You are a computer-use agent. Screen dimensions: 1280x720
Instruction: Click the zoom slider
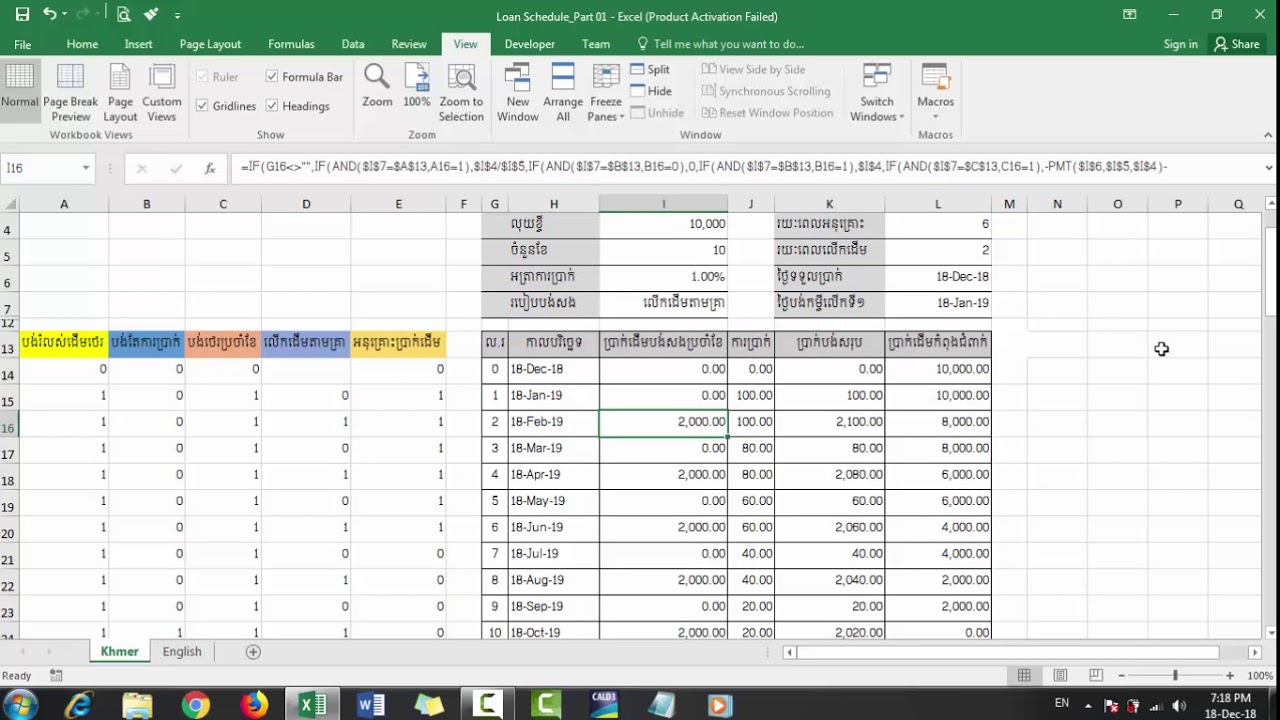pos(1176,676)
